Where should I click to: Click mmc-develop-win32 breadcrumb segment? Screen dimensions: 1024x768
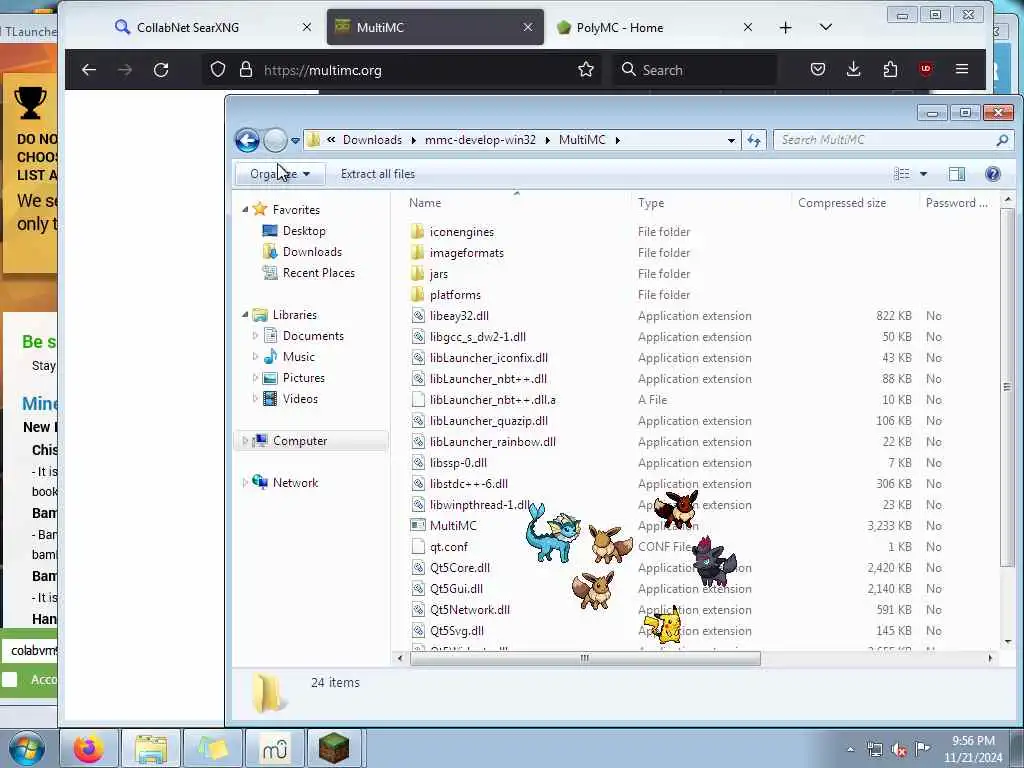pos(480,140)
